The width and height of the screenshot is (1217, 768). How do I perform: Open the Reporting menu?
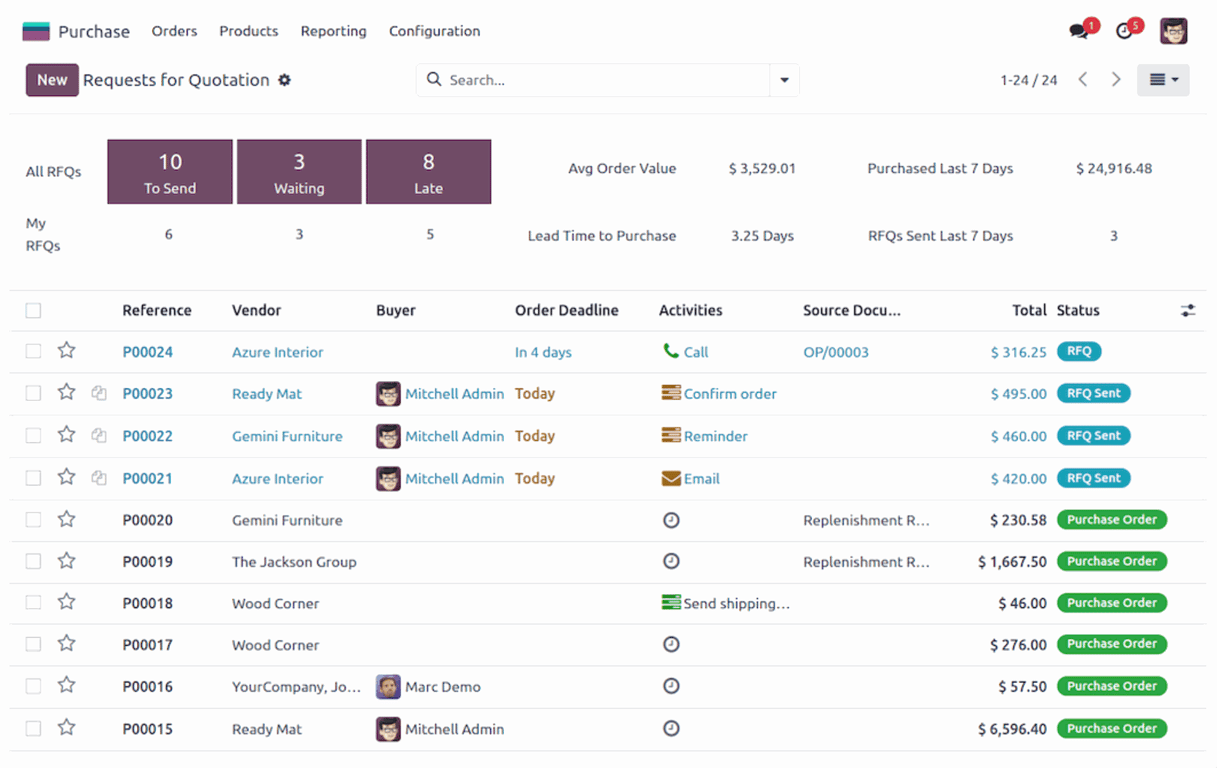tap(333, 31)
